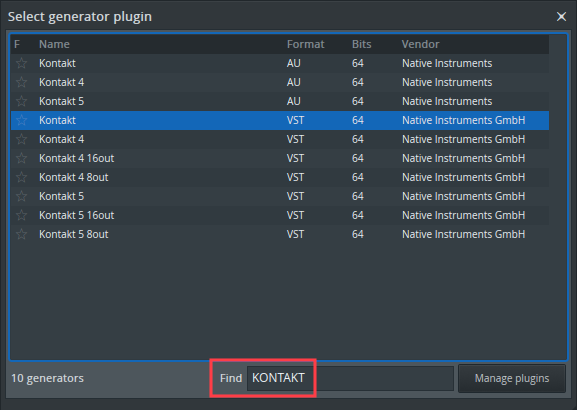The width and height of the screenshot is (577, 410).
Task: Favorite Kontakt 4 16out star
Action: pos(21,158)
